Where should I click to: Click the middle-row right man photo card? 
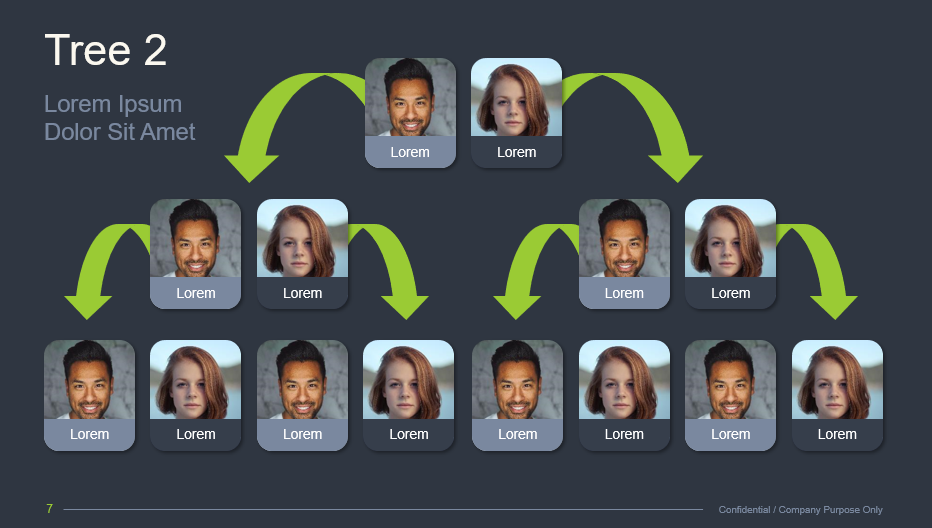(x=624, y=254)
